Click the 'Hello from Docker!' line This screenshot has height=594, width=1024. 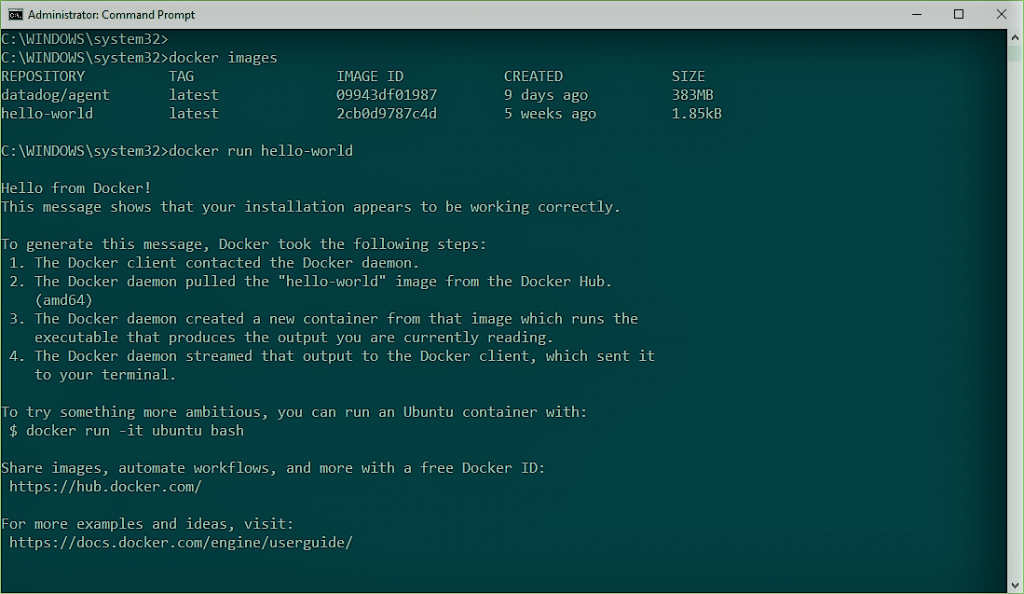[x=76, y=188]
